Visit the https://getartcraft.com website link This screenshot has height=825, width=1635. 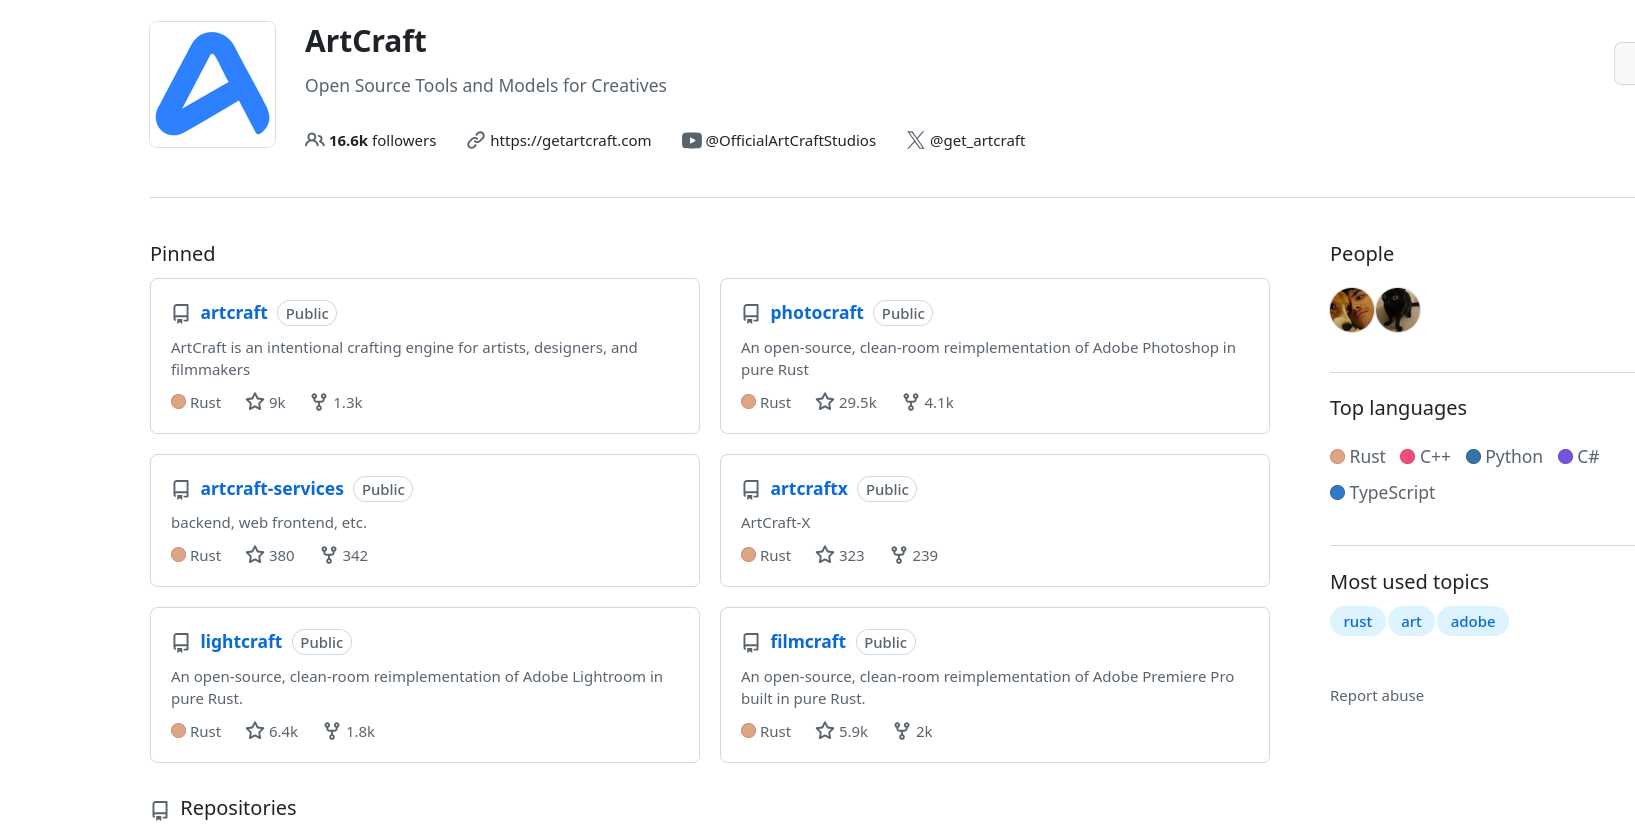coord(570,141)
